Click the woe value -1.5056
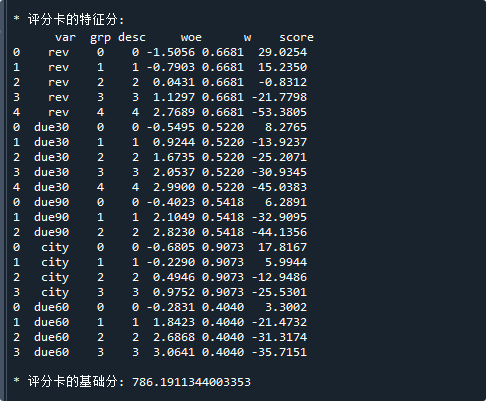This screenshot has width=486, height=401. (x=171, y=52)
